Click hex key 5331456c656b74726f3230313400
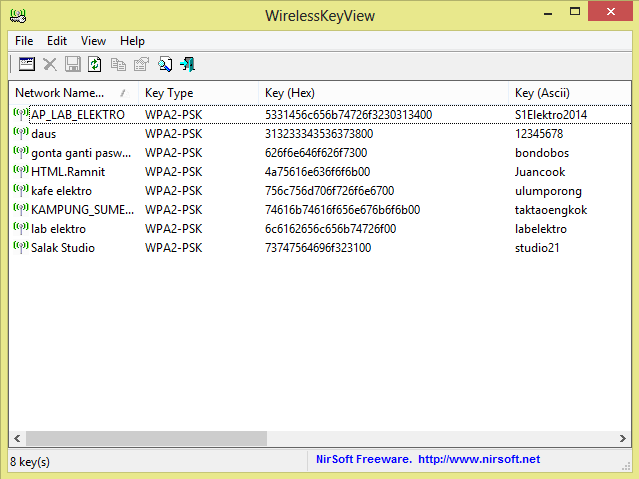This screenshot has width=639, height=479. (348, 115)
